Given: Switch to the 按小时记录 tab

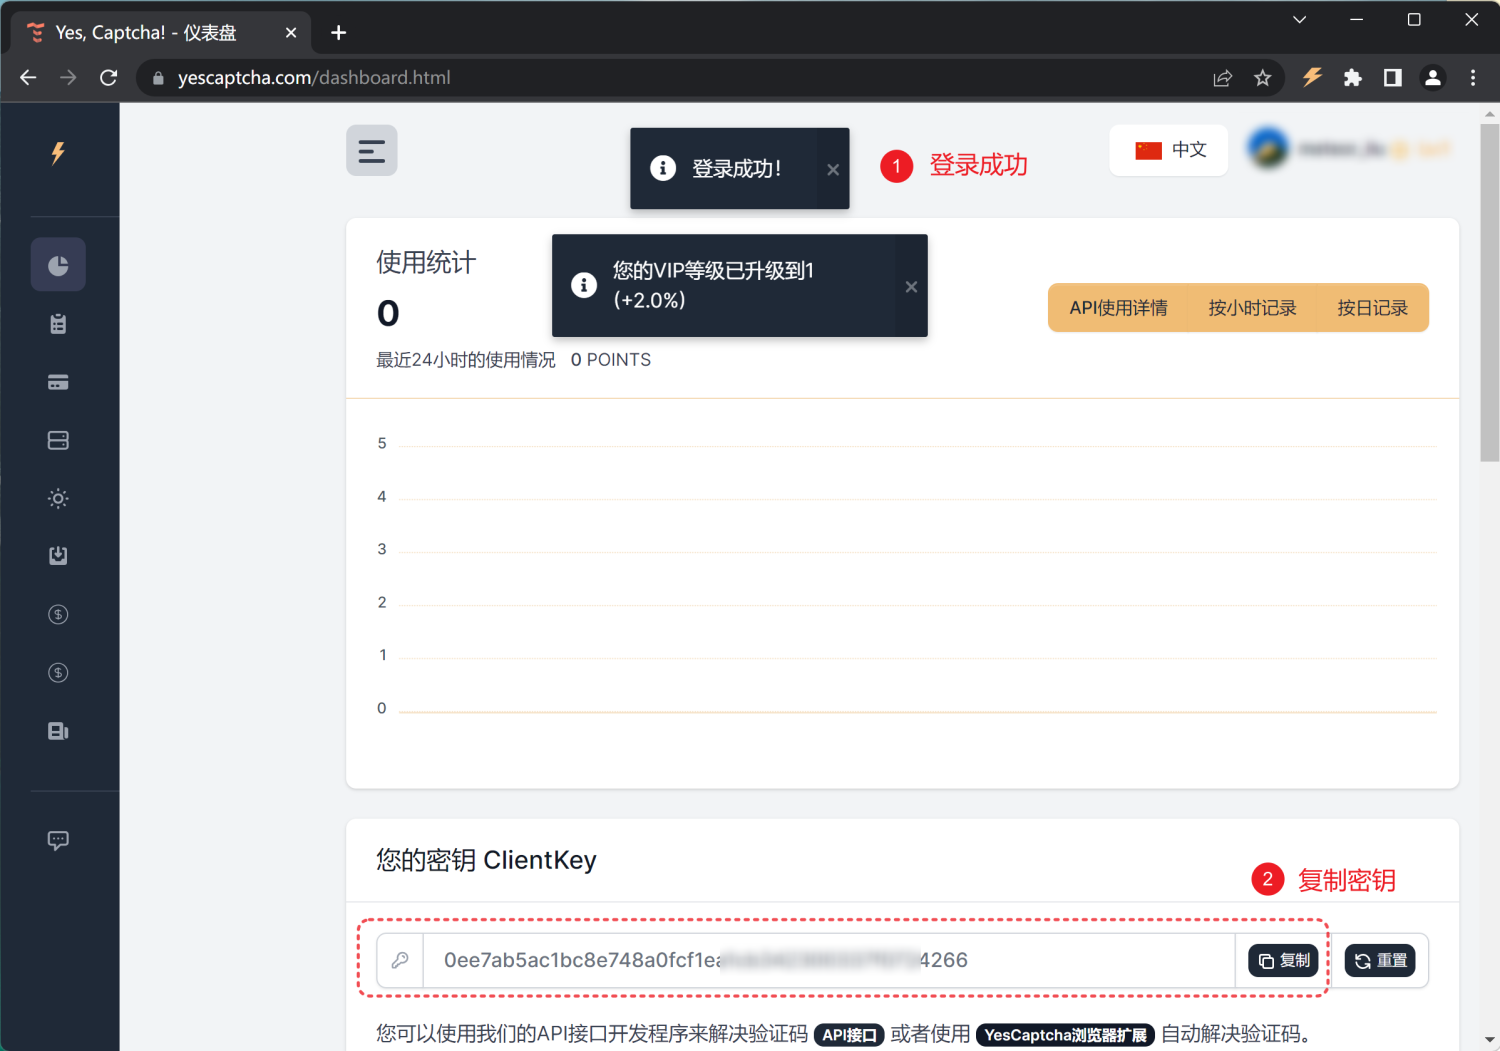Looking at the screenshot, I should point(1252,308).
